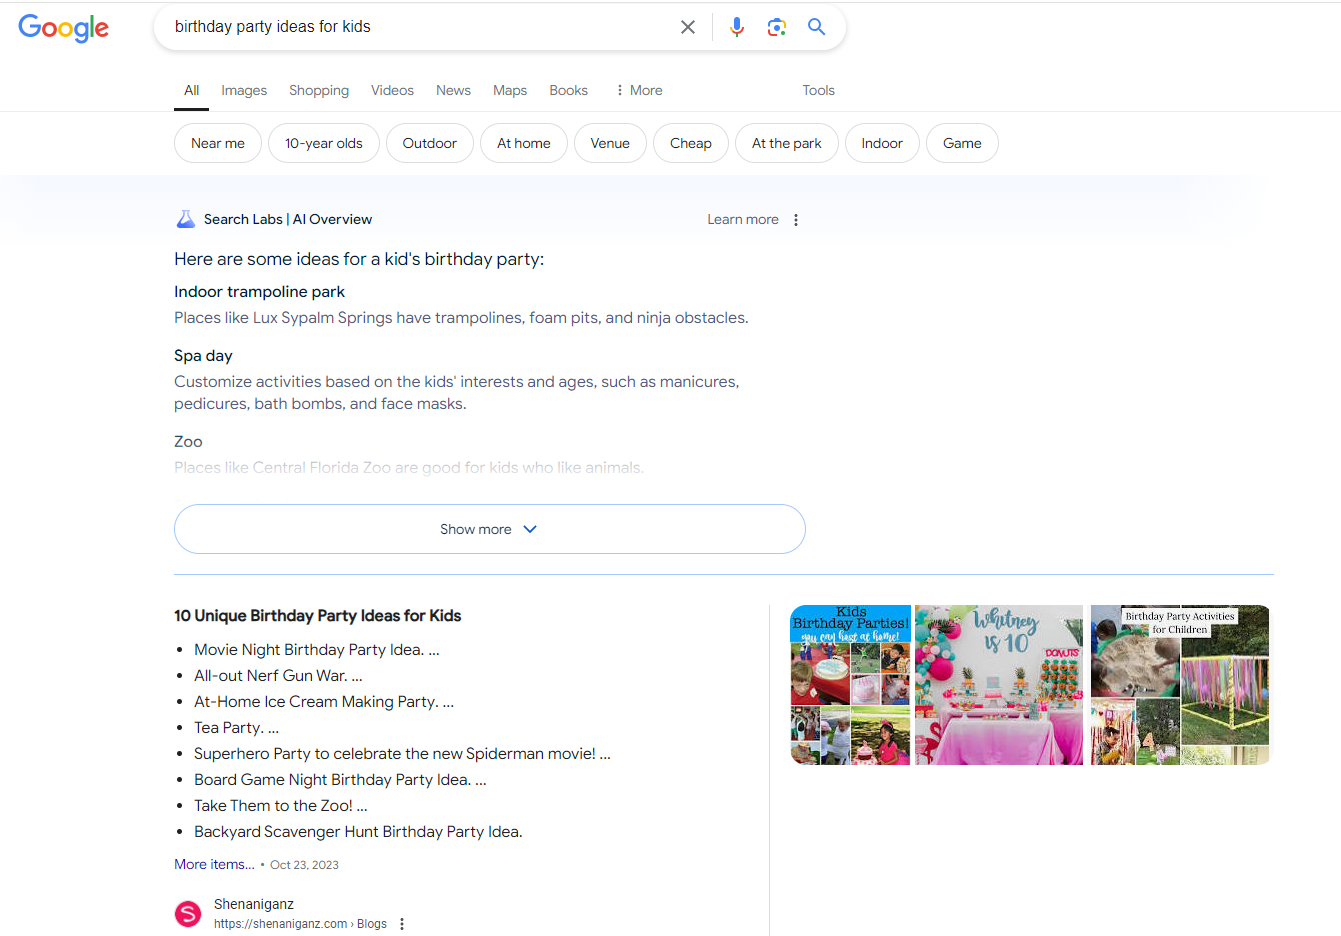This screenshot has width=1341, height=936.
Task: Open the Tools options
Action: pos(818,90)
